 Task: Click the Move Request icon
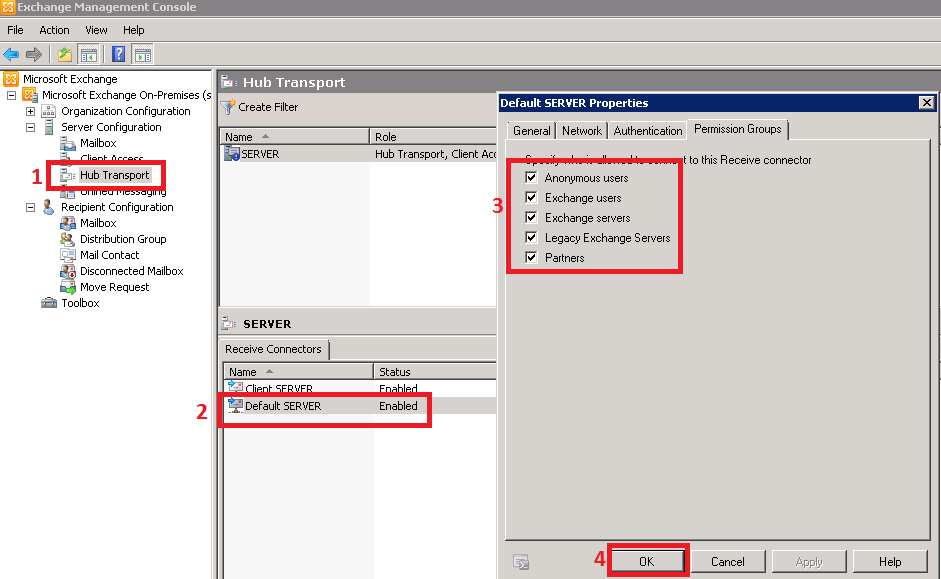(x=68, y=287)
